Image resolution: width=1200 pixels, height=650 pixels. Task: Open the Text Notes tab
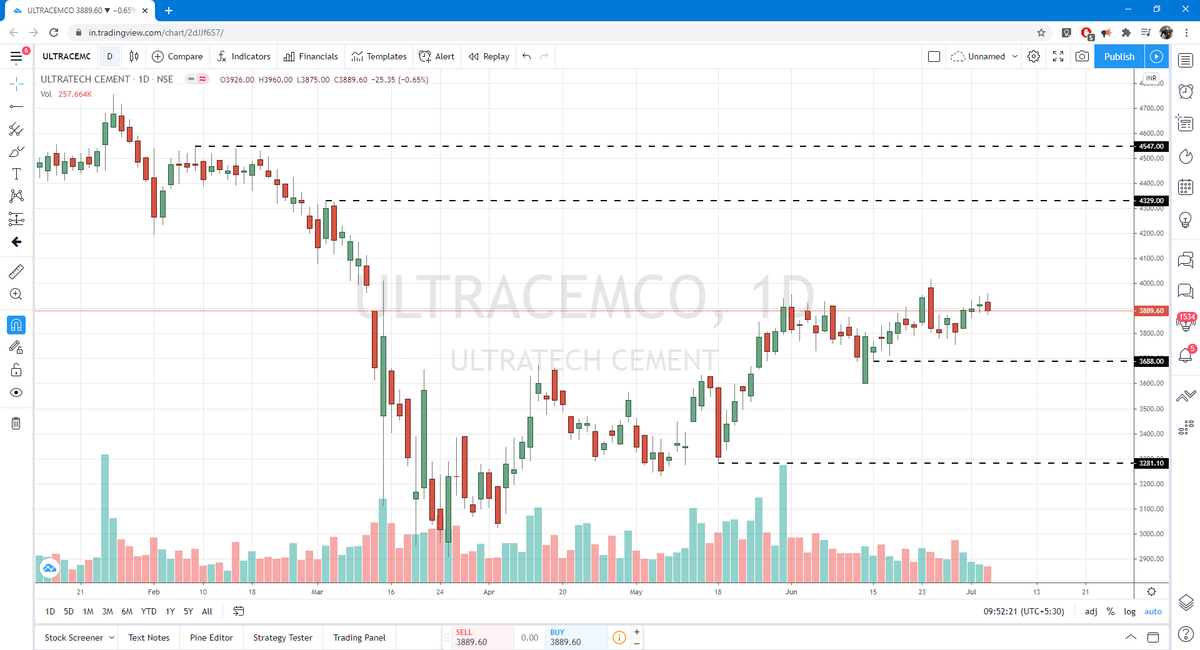[149, 637]
